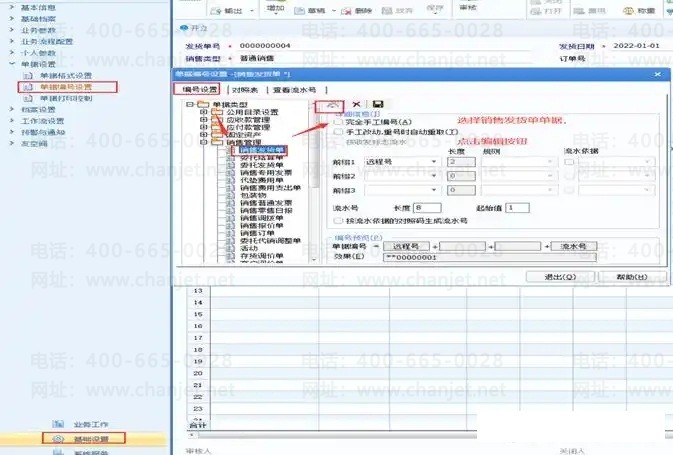Open 单据编号设置 in the sidebar
This screenshot has width=673, height=455.
pyautogui.click(x=66, y=87)
